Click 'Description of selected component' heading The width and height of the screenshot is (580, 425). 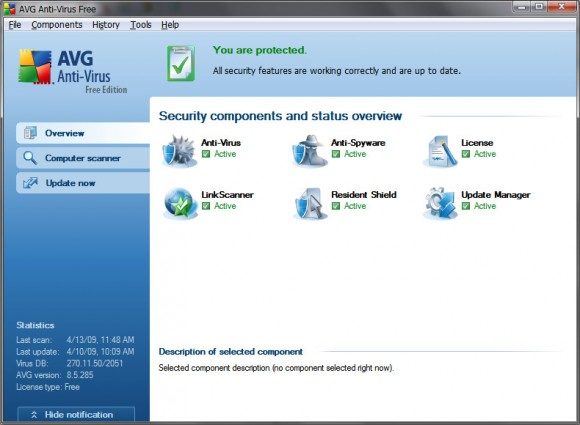coord(231,351)
